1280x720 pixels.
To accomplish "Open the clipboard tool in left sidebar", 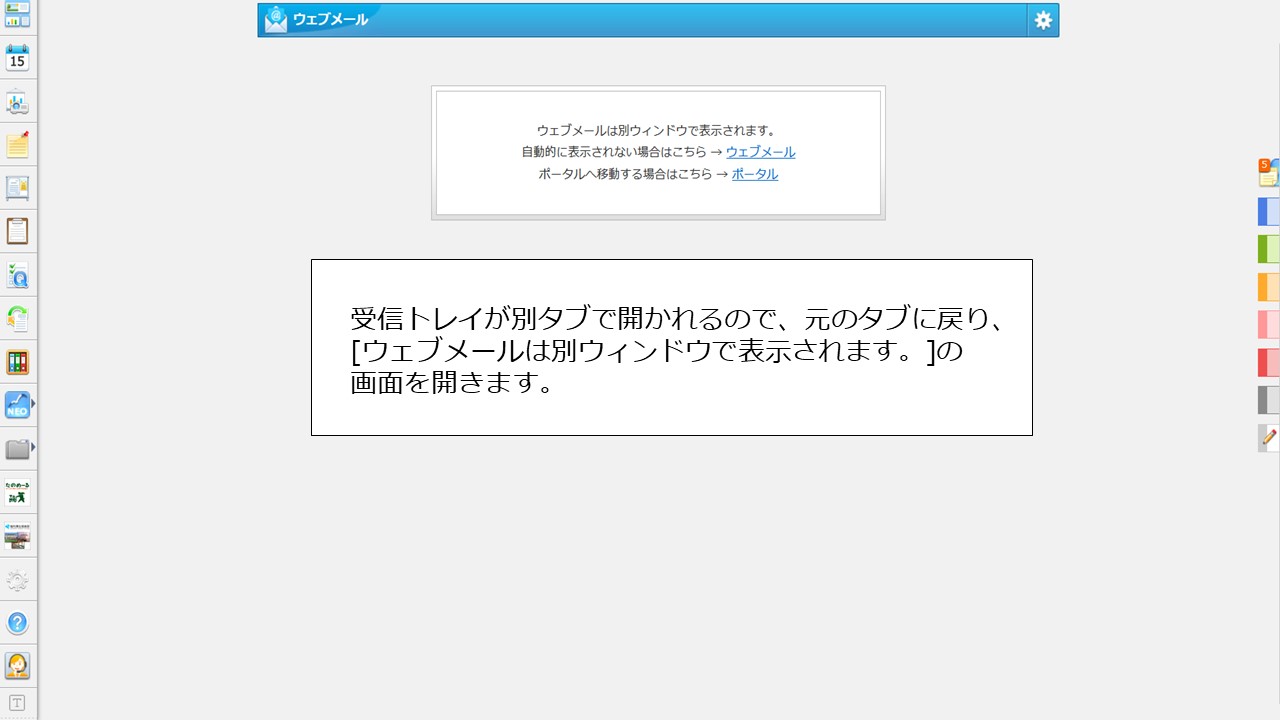I will (18, 230).
